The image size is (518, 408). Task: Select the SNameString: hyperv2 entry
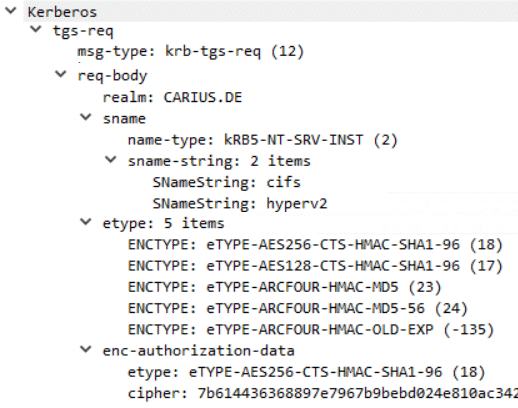click(240, 204)
